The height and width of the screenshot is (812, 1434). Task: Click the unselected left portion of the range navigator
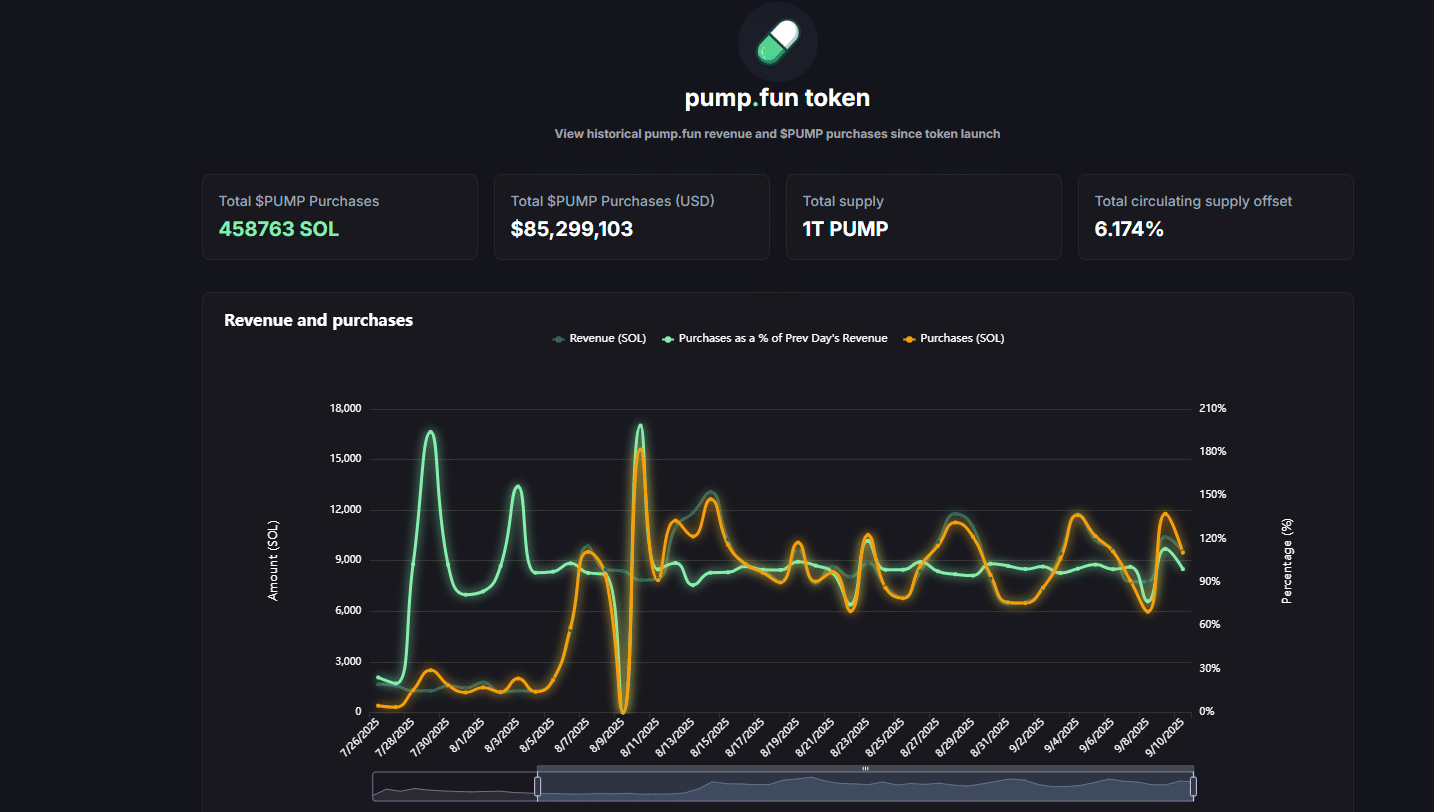pyautogui.click(x=454, y=786)
